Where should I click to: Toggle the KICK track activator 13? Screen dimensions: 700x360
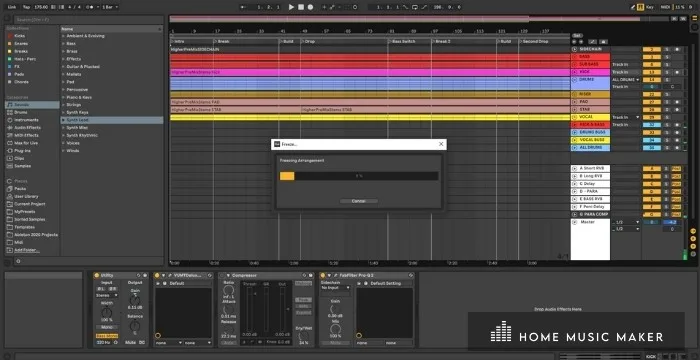pyautogui.click(x=651, y=72)
